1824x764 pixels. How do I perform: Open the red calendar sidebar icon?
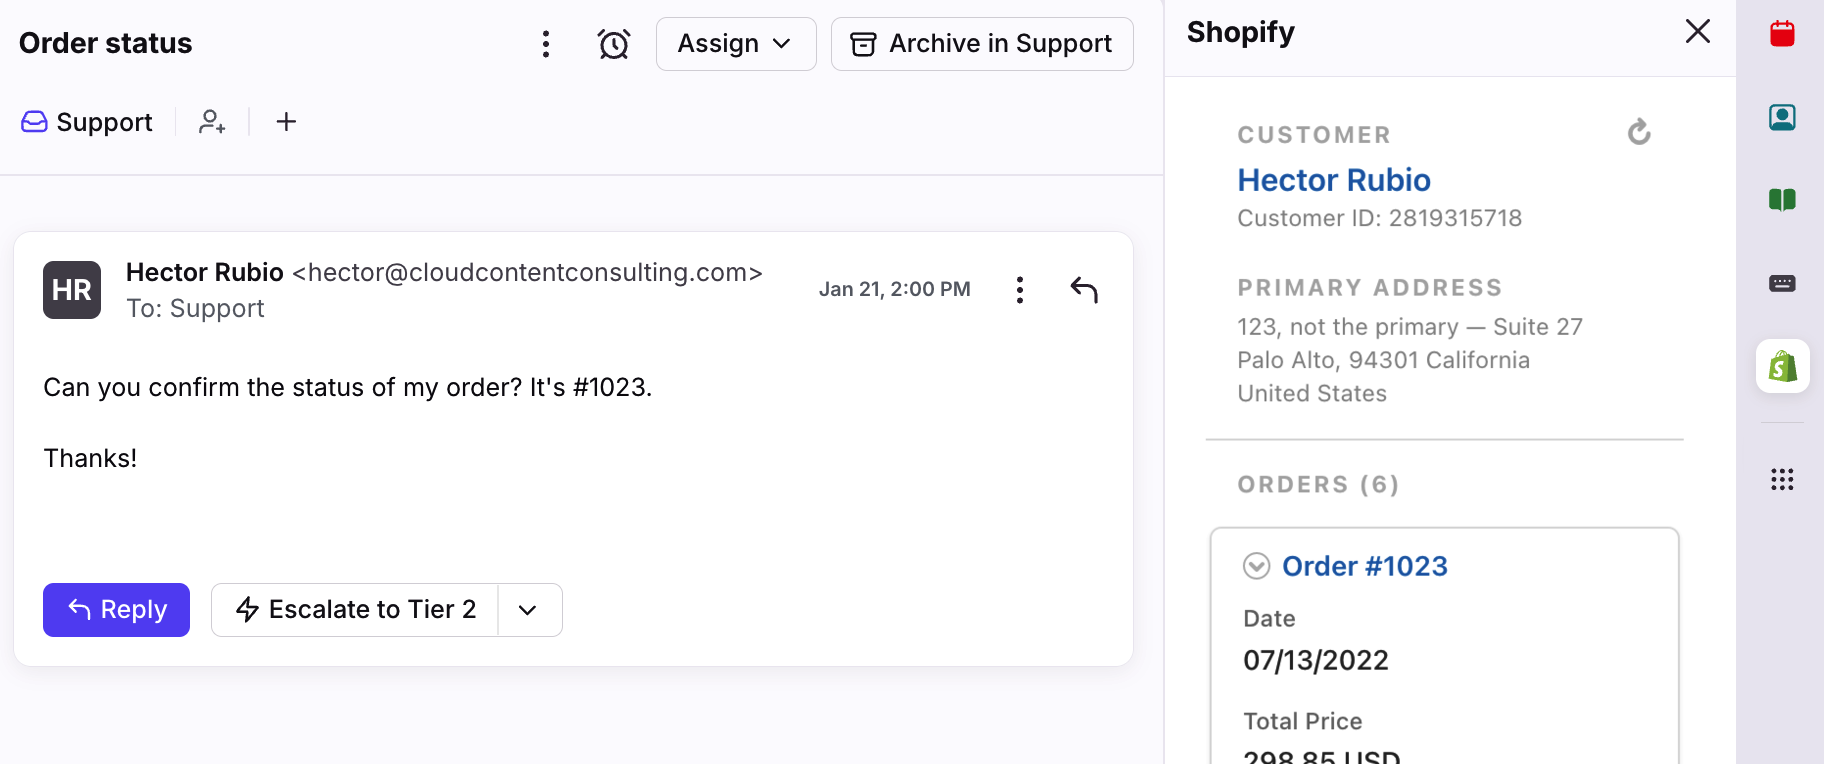1782,34
